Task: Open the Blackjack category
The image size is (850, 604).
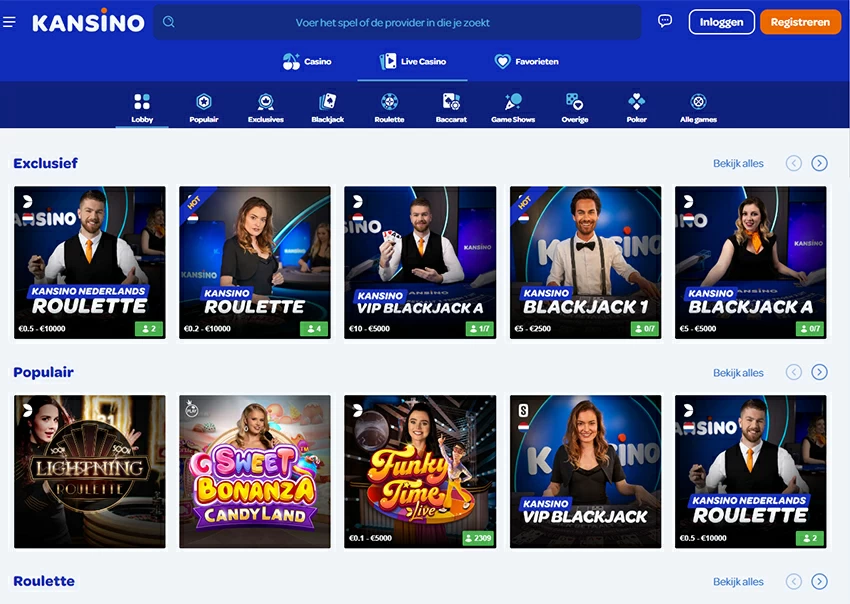Action: (327, 105)
